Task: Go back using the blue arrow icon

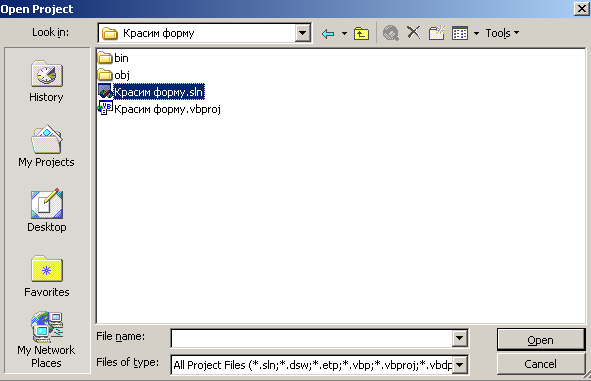Action: [328, 34]
